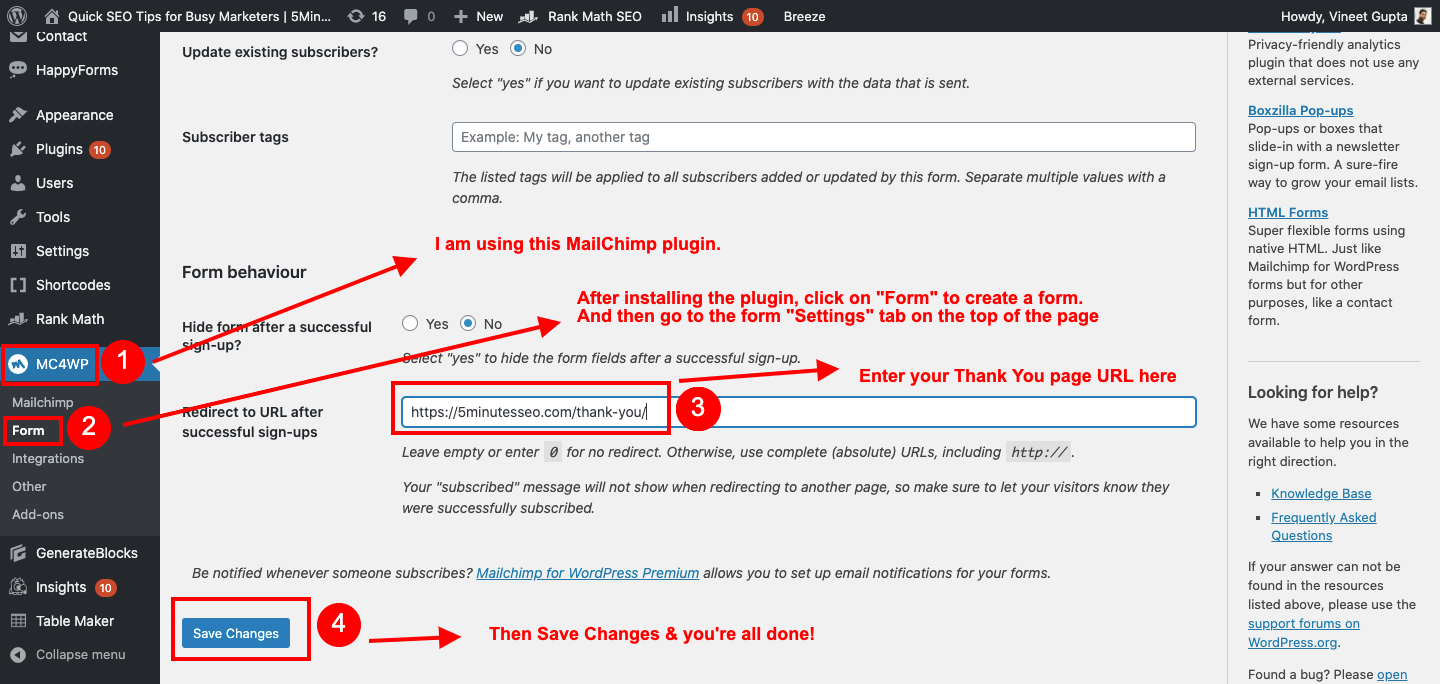Click the Appearance paintbrush icon
The image size is (1440, 684).
pyautogui.click(x=17, y=115)
